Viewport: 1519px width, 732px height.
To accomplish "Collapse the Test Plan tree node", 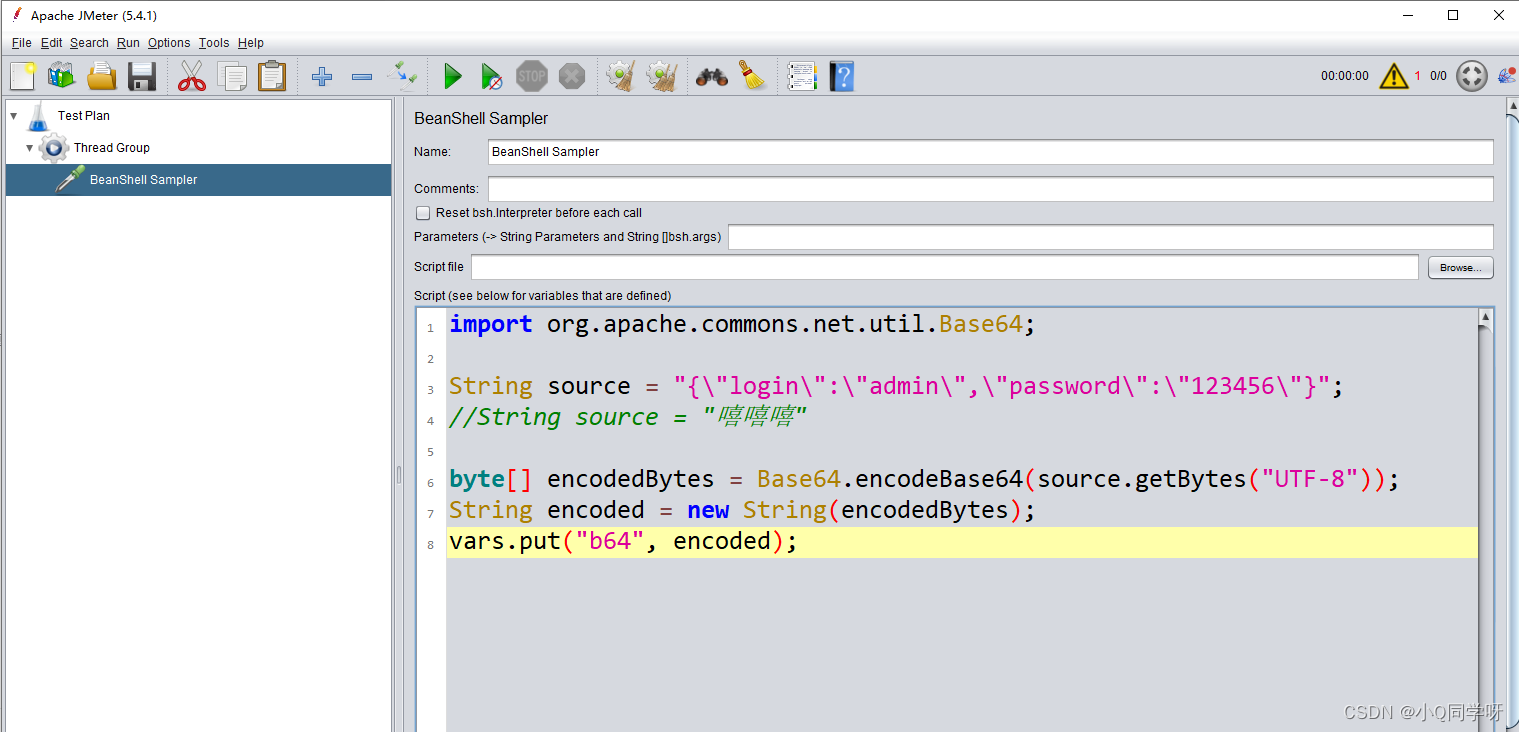I will [x=14, y=115].
